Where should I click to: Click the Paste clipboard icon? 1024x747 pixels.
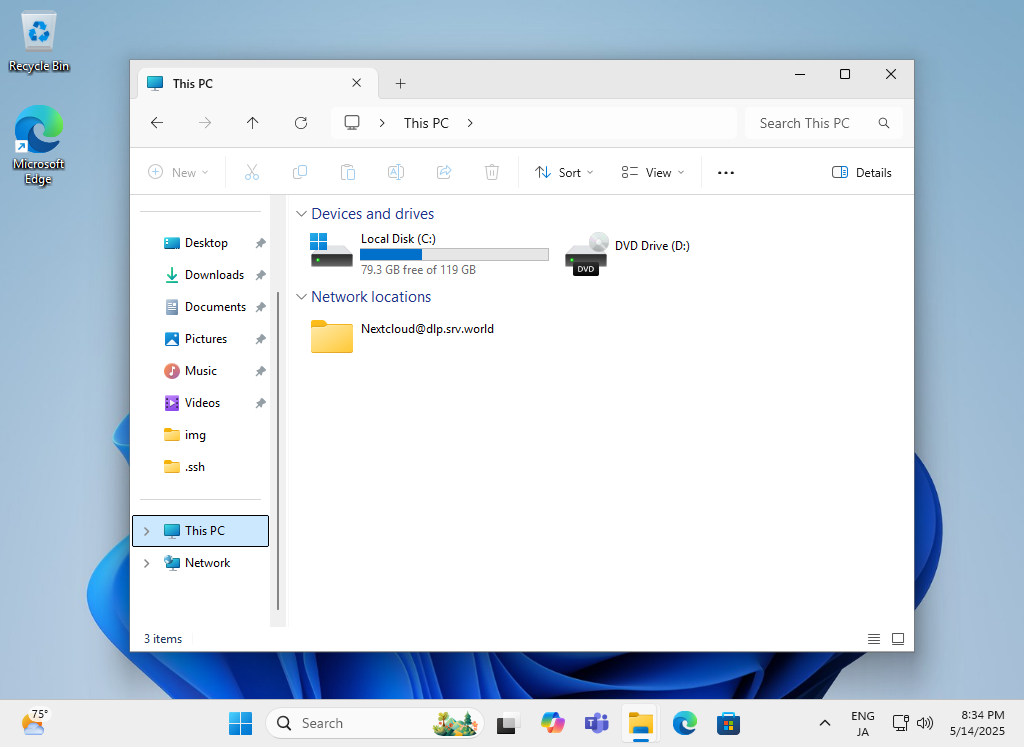[347, 172]
